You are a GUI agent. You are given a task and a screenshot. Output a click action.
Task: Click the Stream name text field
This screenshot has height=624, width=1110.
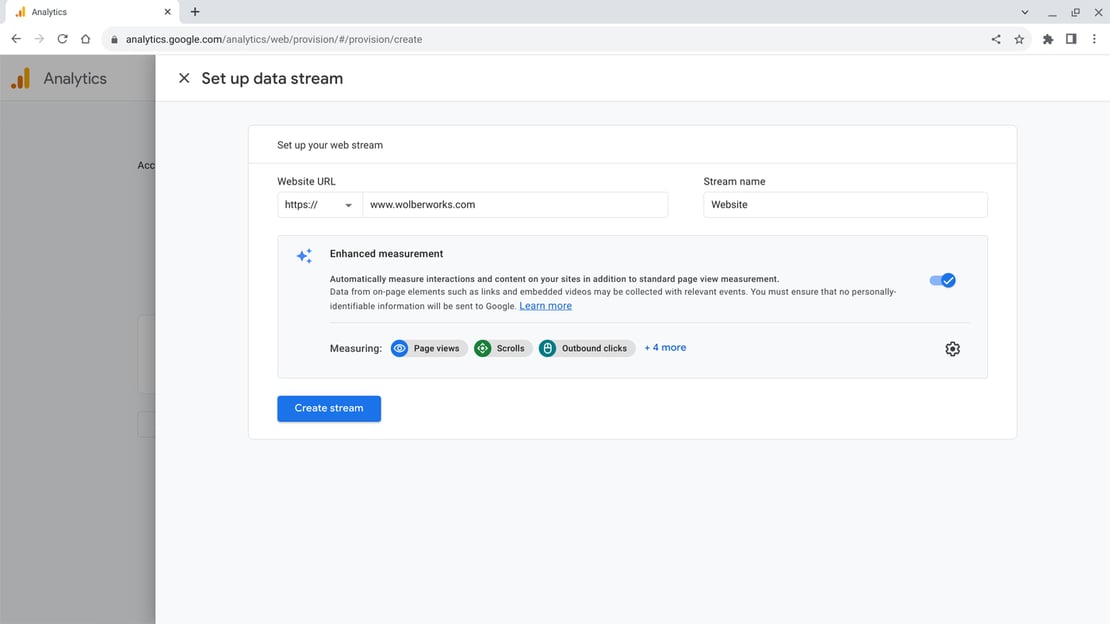click(845, 205)
